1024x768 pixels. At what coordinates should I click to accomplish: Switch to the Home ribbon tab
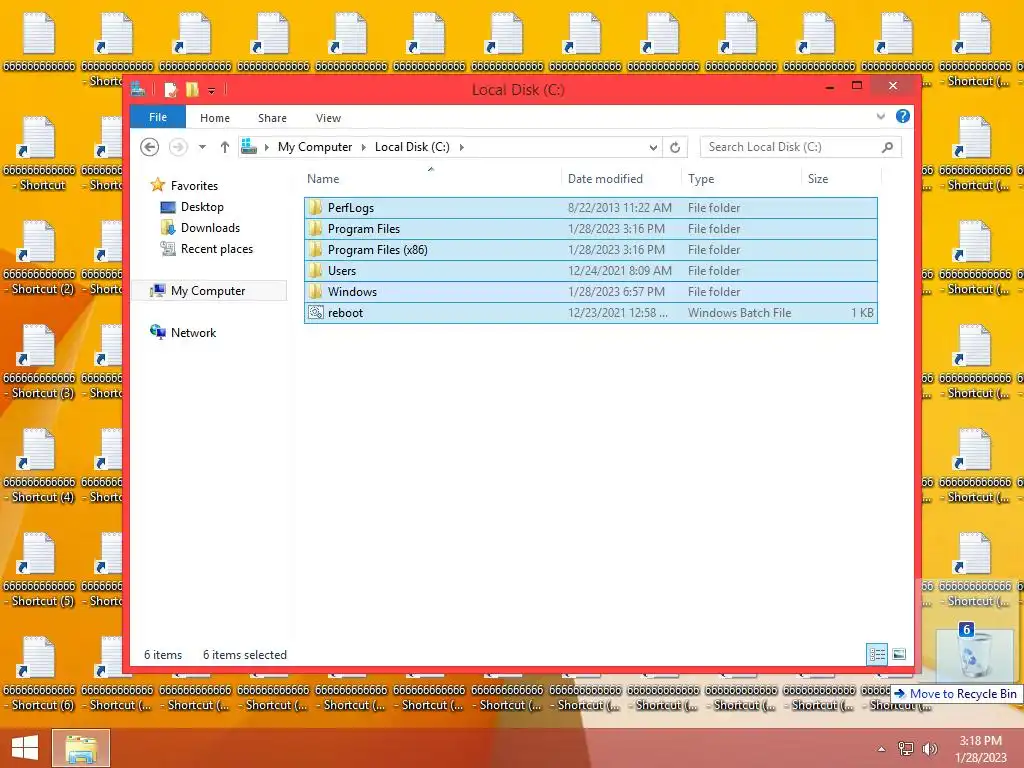click(x=215, y=118)
